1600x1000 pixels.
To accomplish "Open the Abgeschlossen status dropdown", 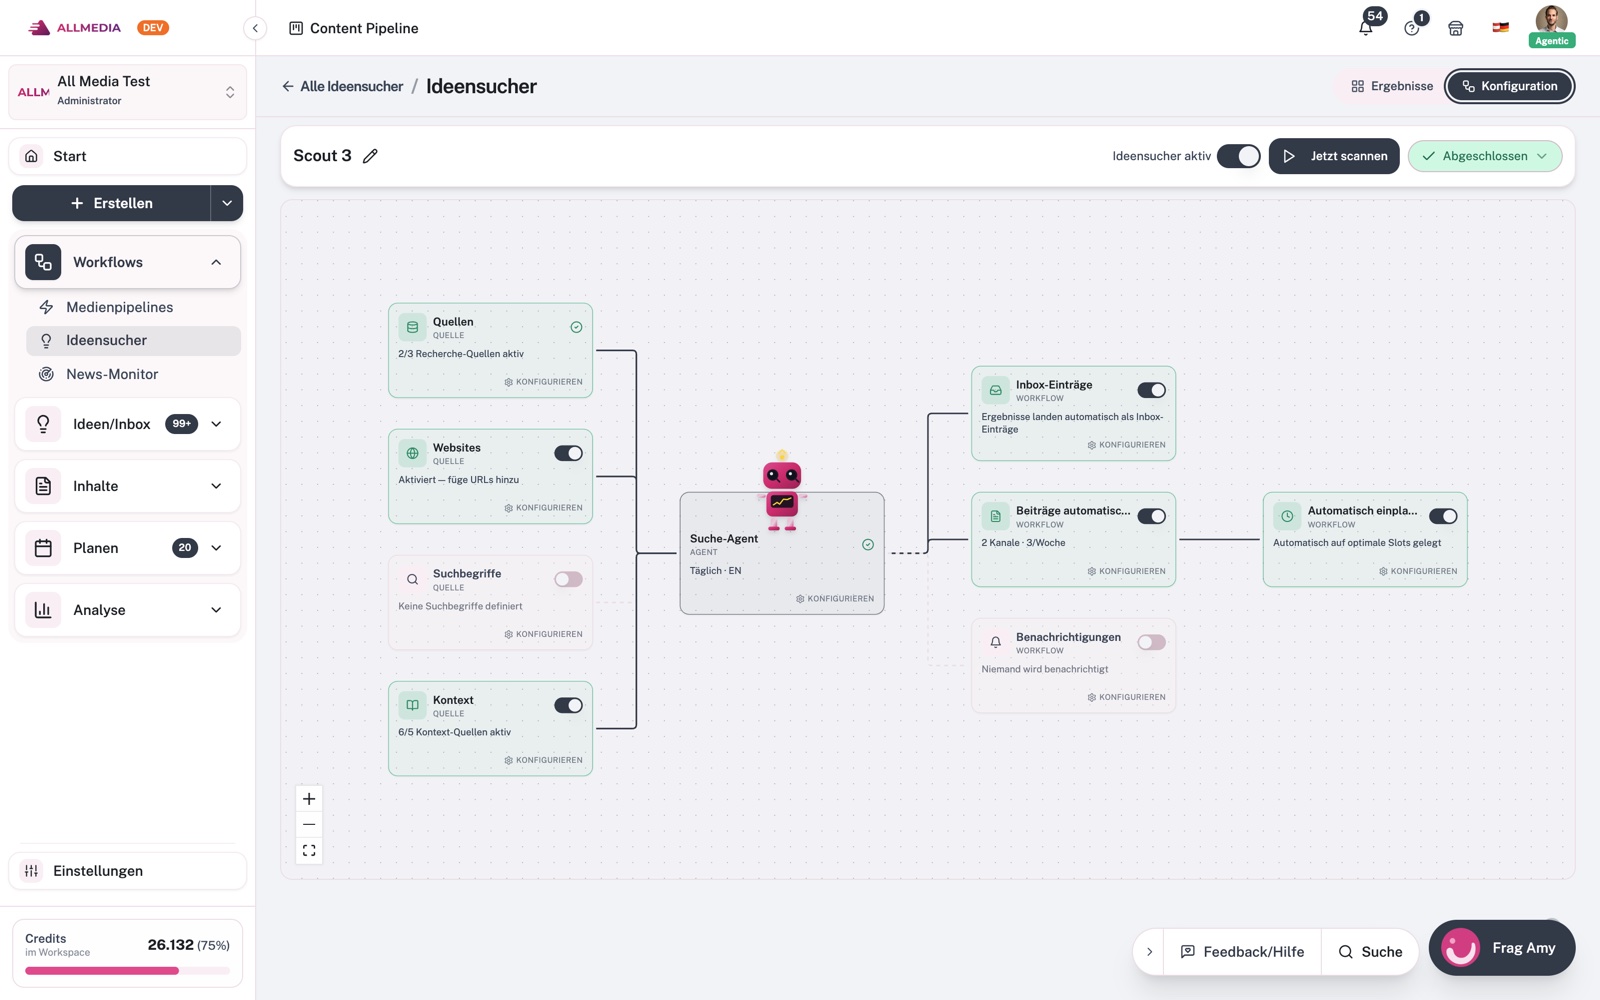I will click(1485, 156).
